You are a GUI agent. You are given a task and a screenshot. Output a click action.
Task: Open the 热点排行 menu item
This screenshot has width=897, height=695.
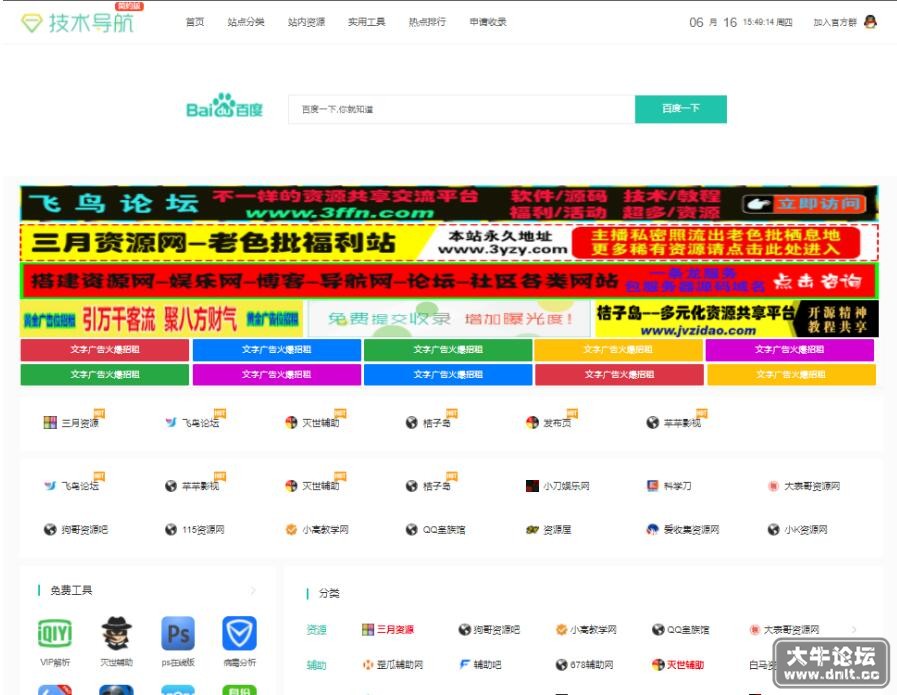pos(427,22)
